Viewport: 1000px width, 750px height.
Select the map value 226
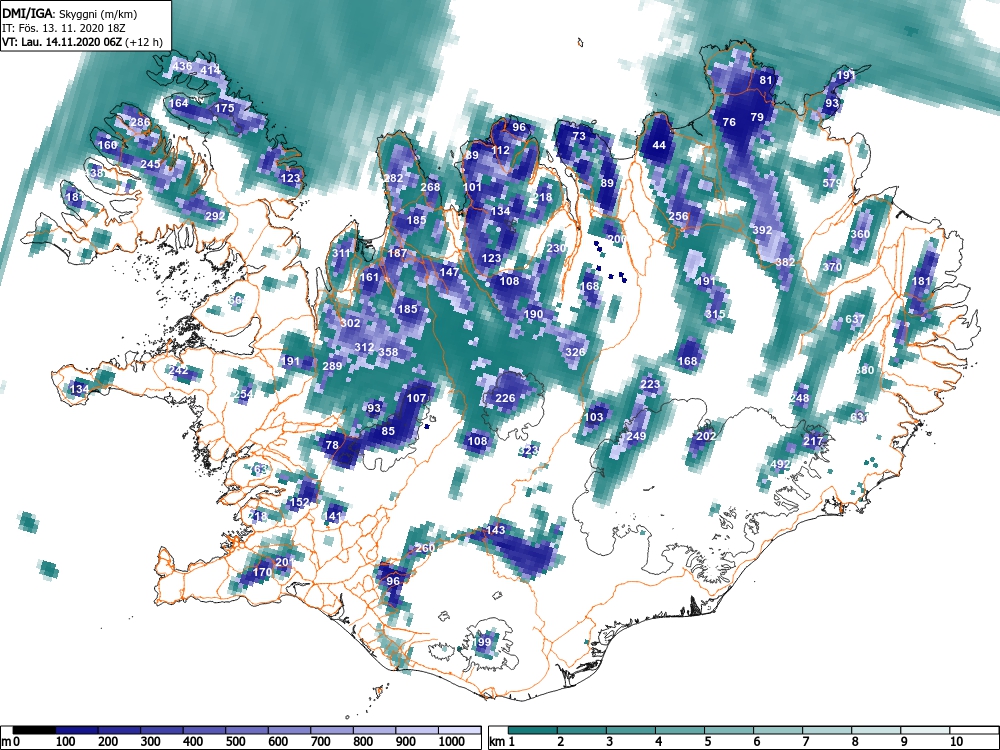pyautogui.click(x=505, y=398)
